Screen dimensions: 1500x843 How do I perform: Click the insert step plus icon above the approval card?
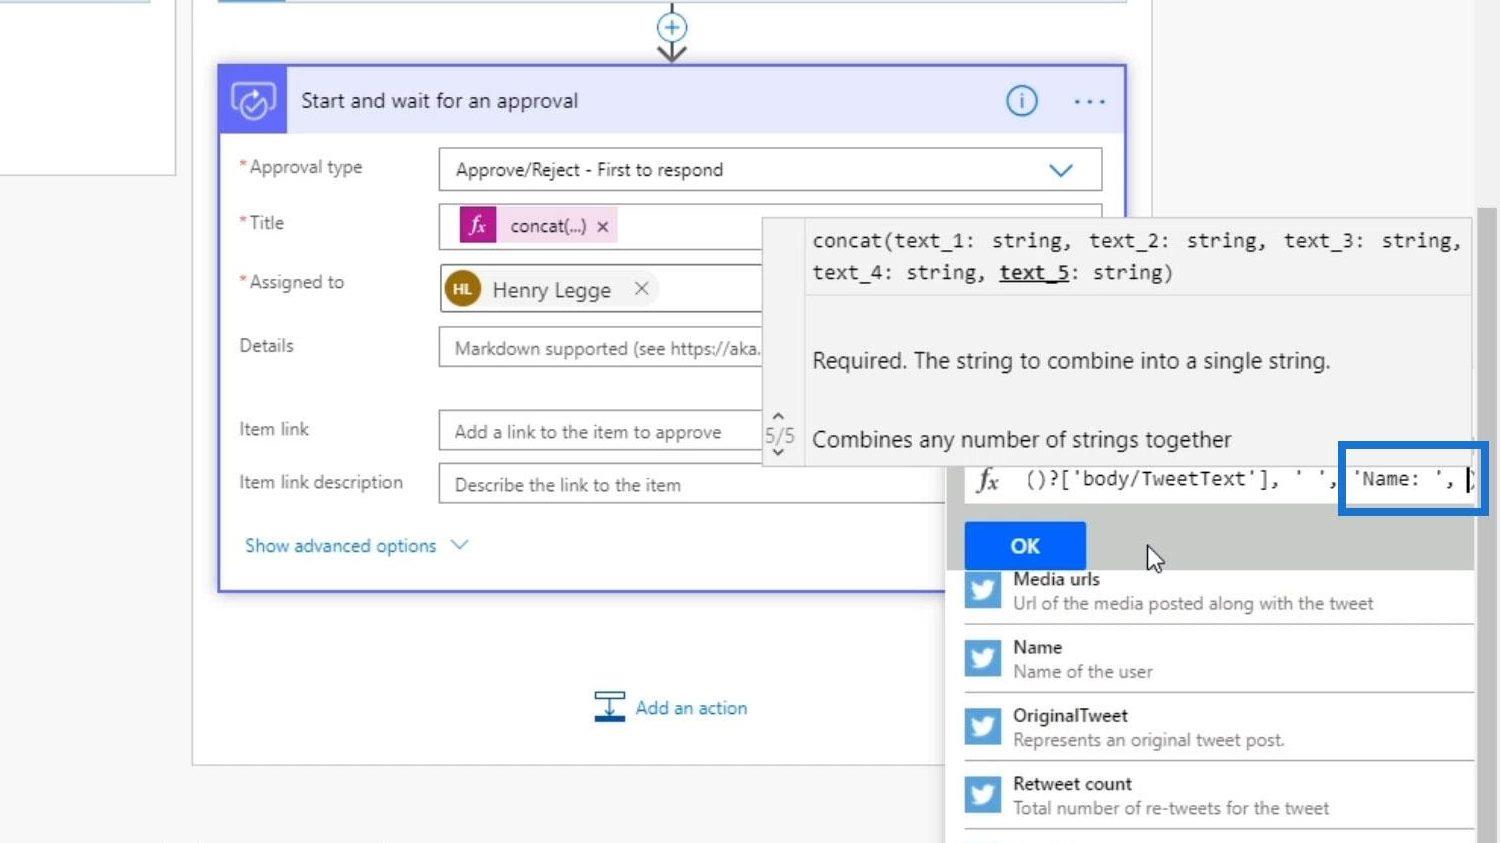(x=672, y=27)
